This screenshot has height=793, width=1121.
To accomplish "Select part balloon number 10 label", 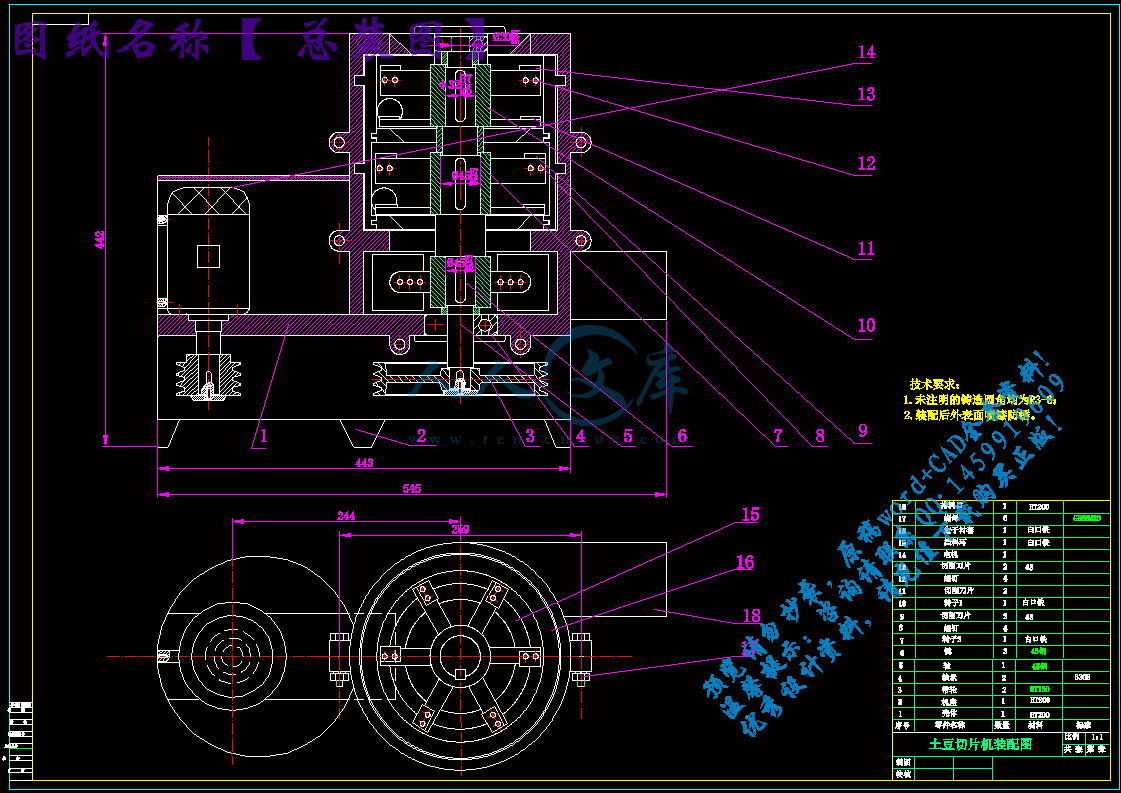I will tap(866, 325).
